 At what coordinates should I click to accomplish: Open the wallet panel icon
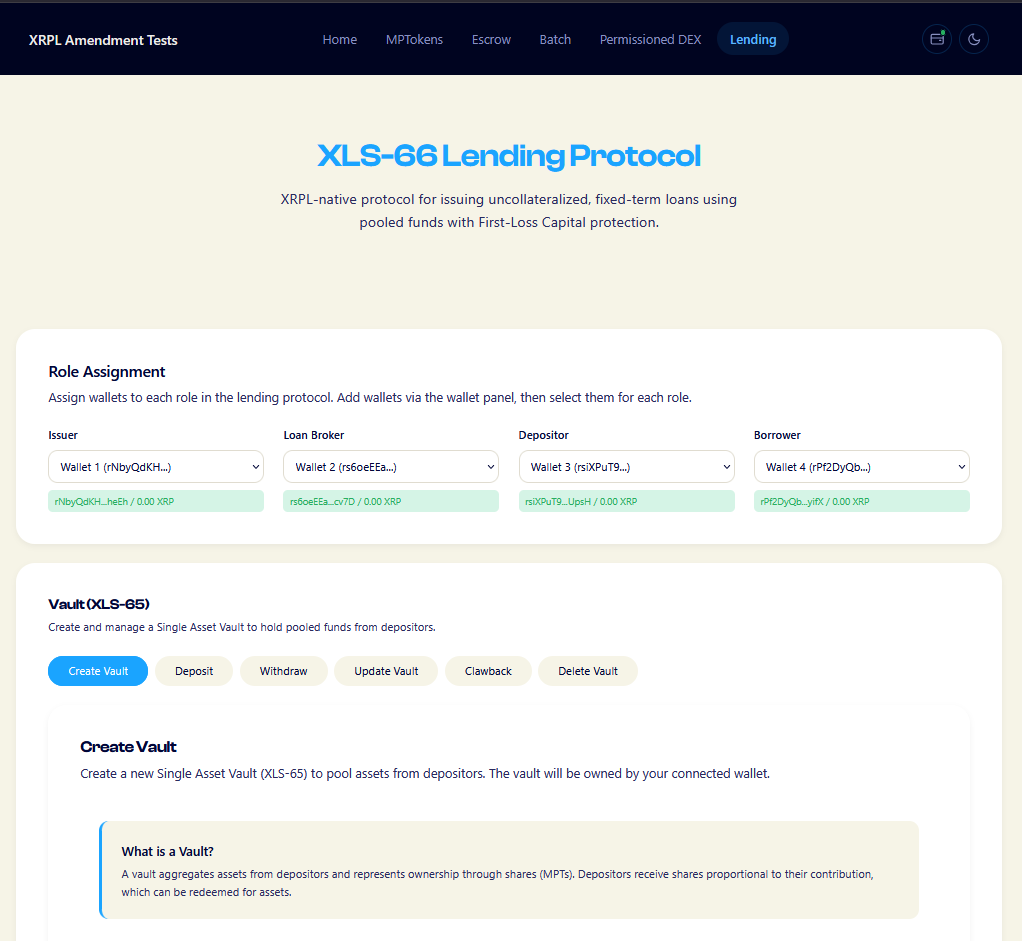tap(937, 39)
